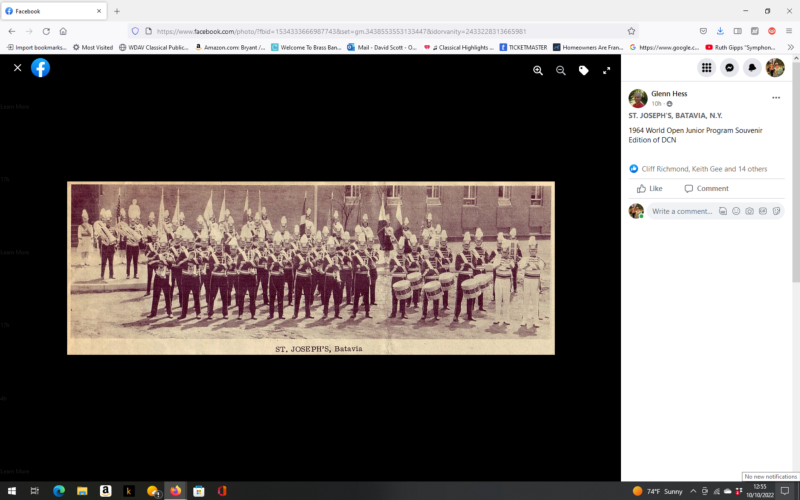Click the address bar URL

click(x=341, y=31)
